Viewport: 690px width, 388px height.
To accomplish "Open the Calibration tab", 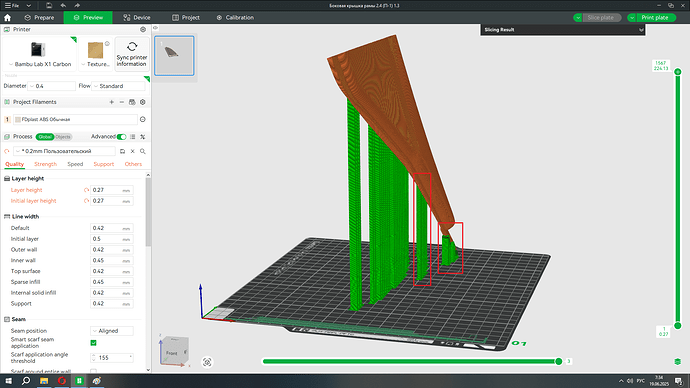I will 235,18.
